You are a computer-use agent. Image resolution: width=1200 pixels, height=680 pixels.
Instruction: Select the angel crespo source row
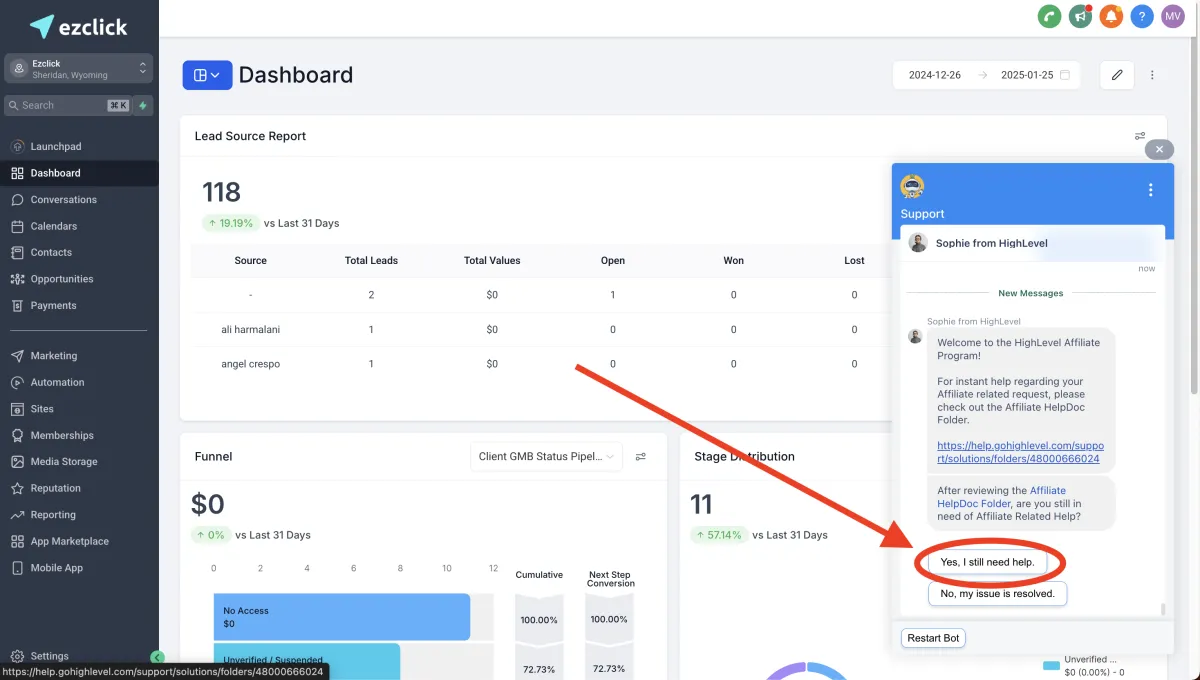pos(540,364)
